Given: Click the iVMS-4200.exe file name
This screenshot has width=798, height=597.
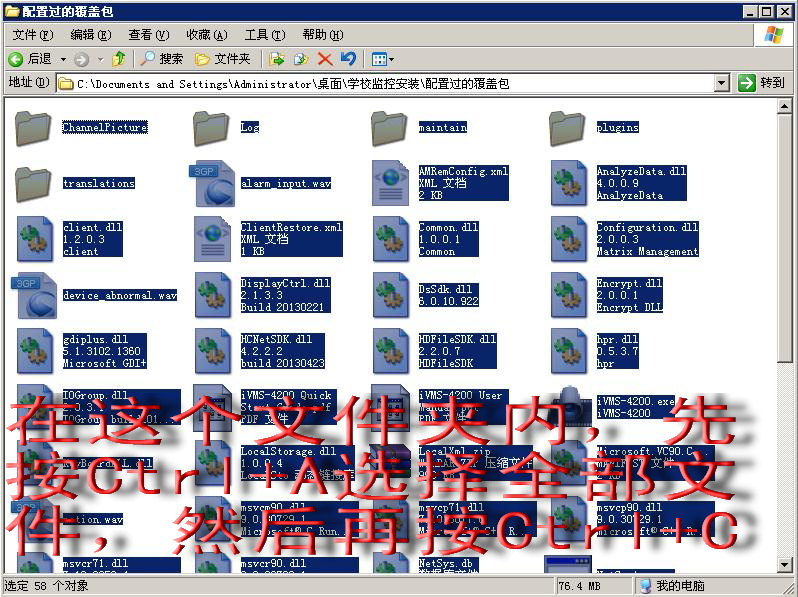Looking at the screenshot, I should pos(636,401).
